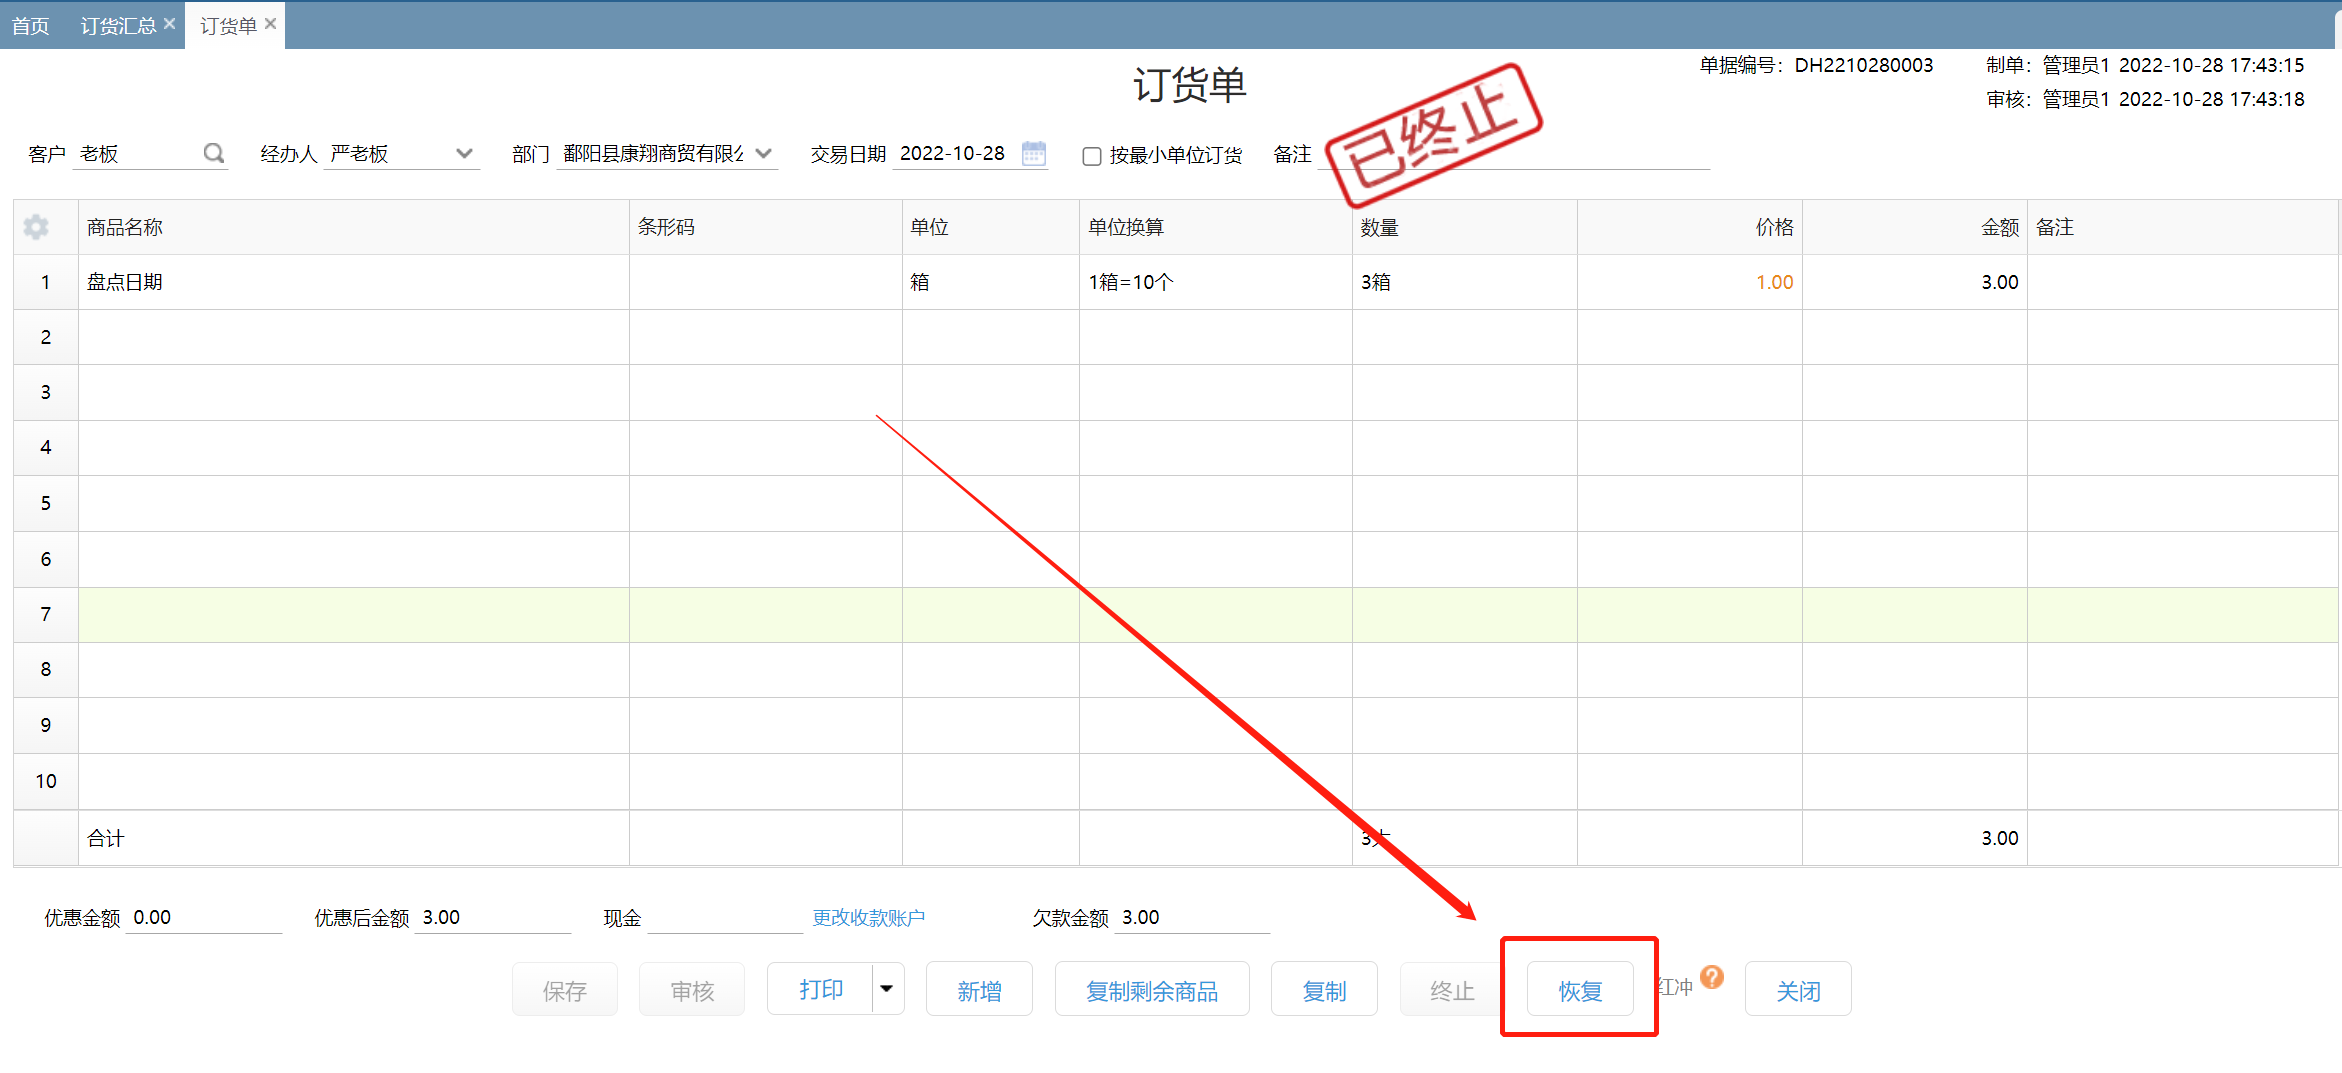
Task: Select row number 10
Action: click(x=46, y=781)
